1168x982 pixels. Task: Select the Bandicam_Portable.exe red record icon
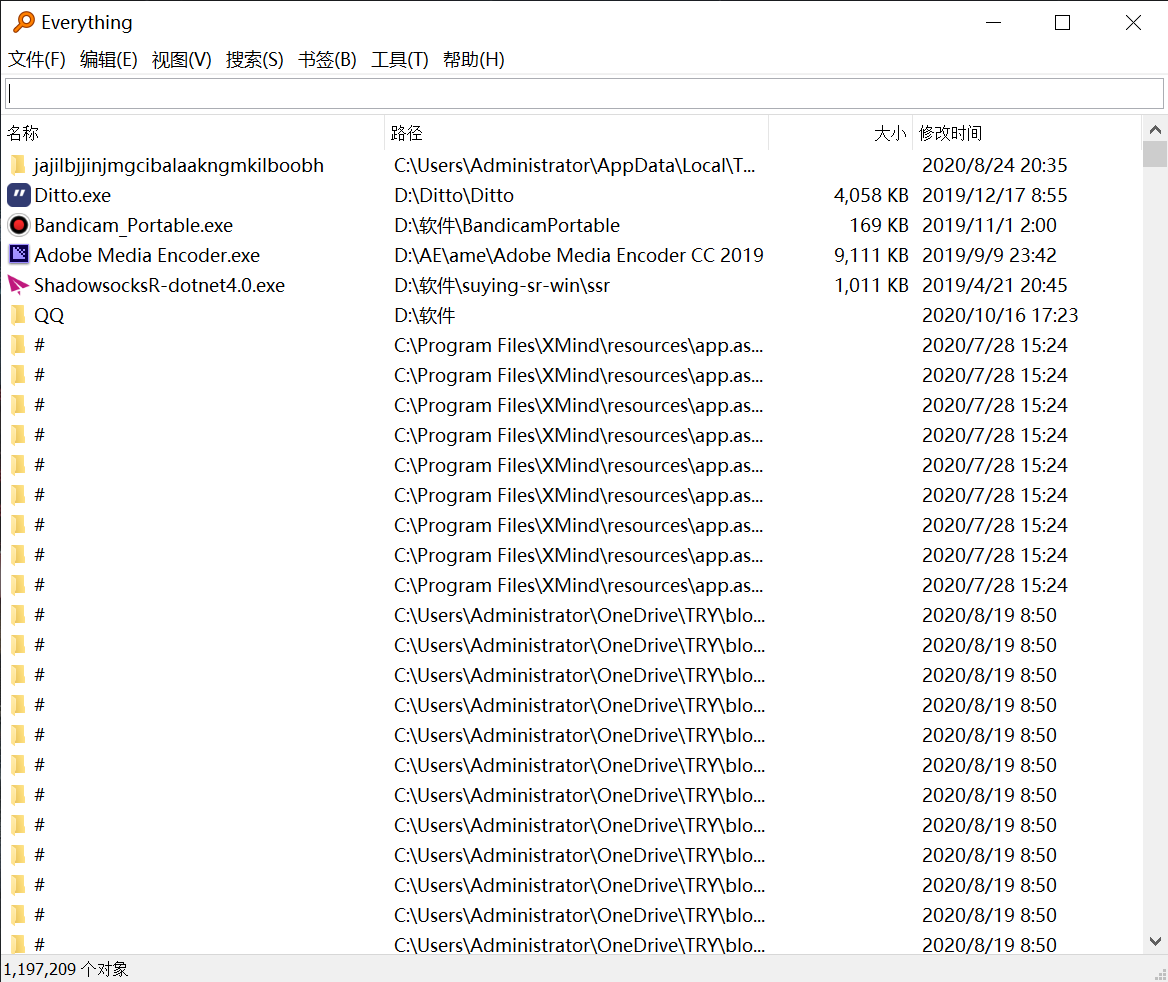pyautogui.click(x=19, y=225)
